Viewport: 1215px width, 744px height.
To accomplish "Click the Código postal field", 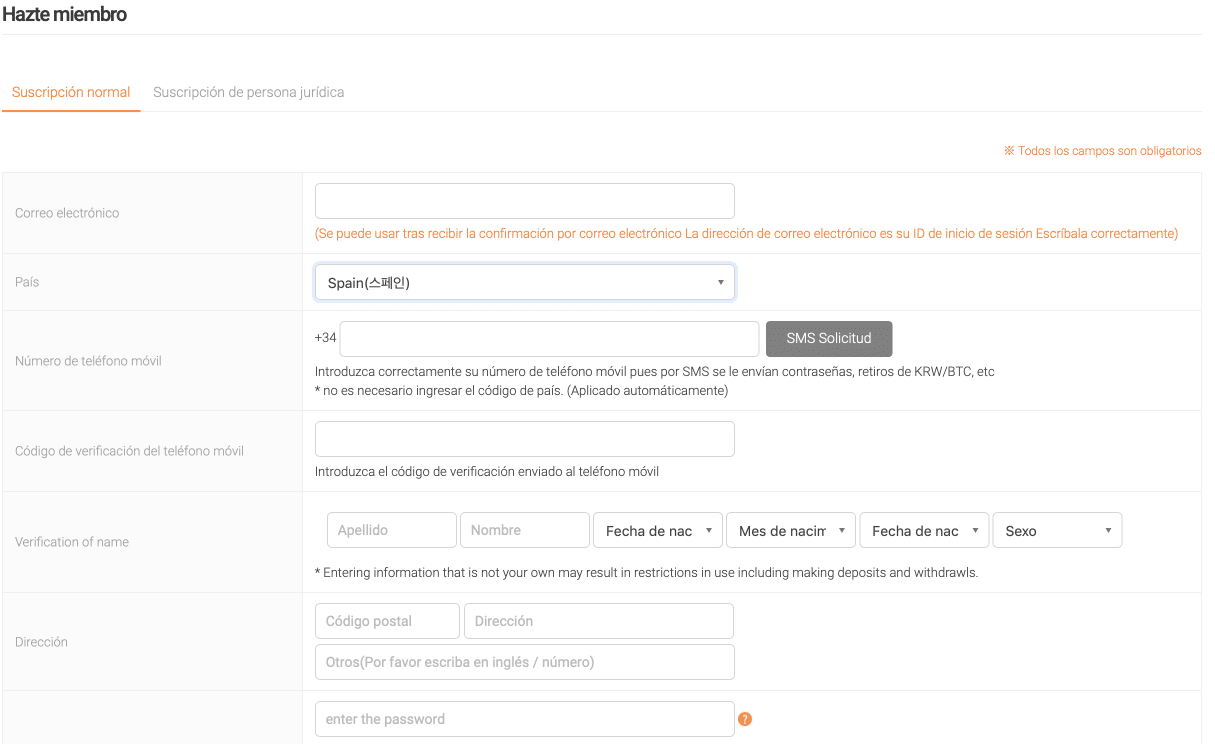I will point(388,621).
